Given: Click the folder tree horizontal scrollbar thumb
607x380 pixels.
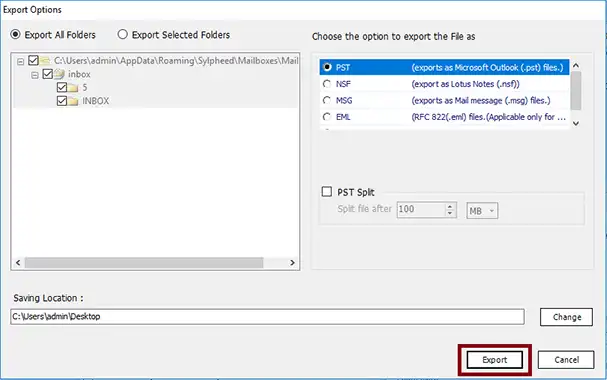Looking at the screenshot, I should (144, 263).
